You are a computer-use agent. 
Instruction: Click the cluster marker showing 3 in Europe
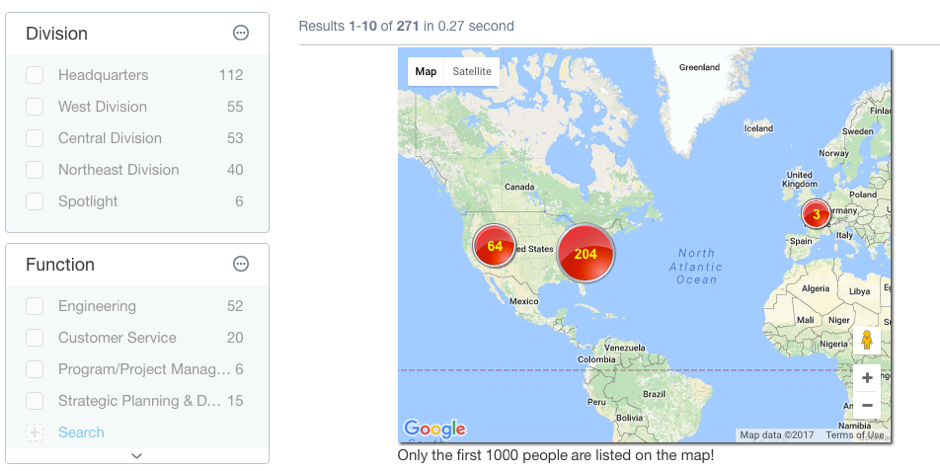click(816, 214)
